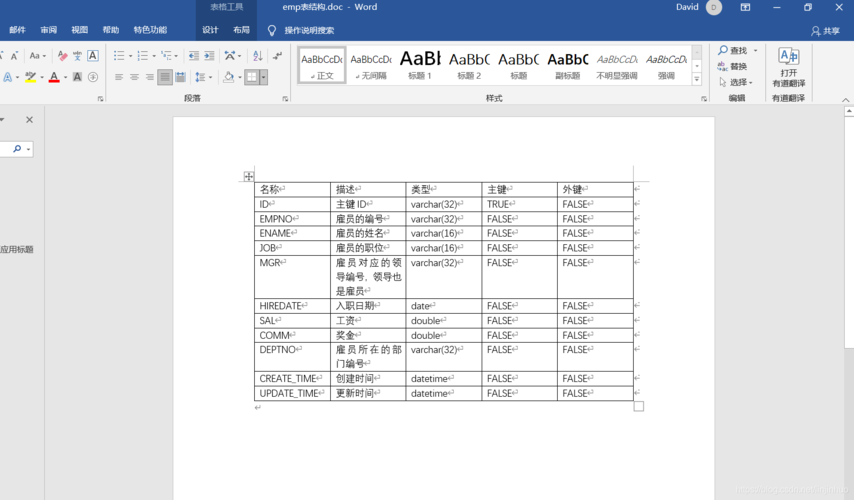The image size is (854, 500).
Task: Open the Shading color dropdown arrow
Action: [x=240, y=77]
